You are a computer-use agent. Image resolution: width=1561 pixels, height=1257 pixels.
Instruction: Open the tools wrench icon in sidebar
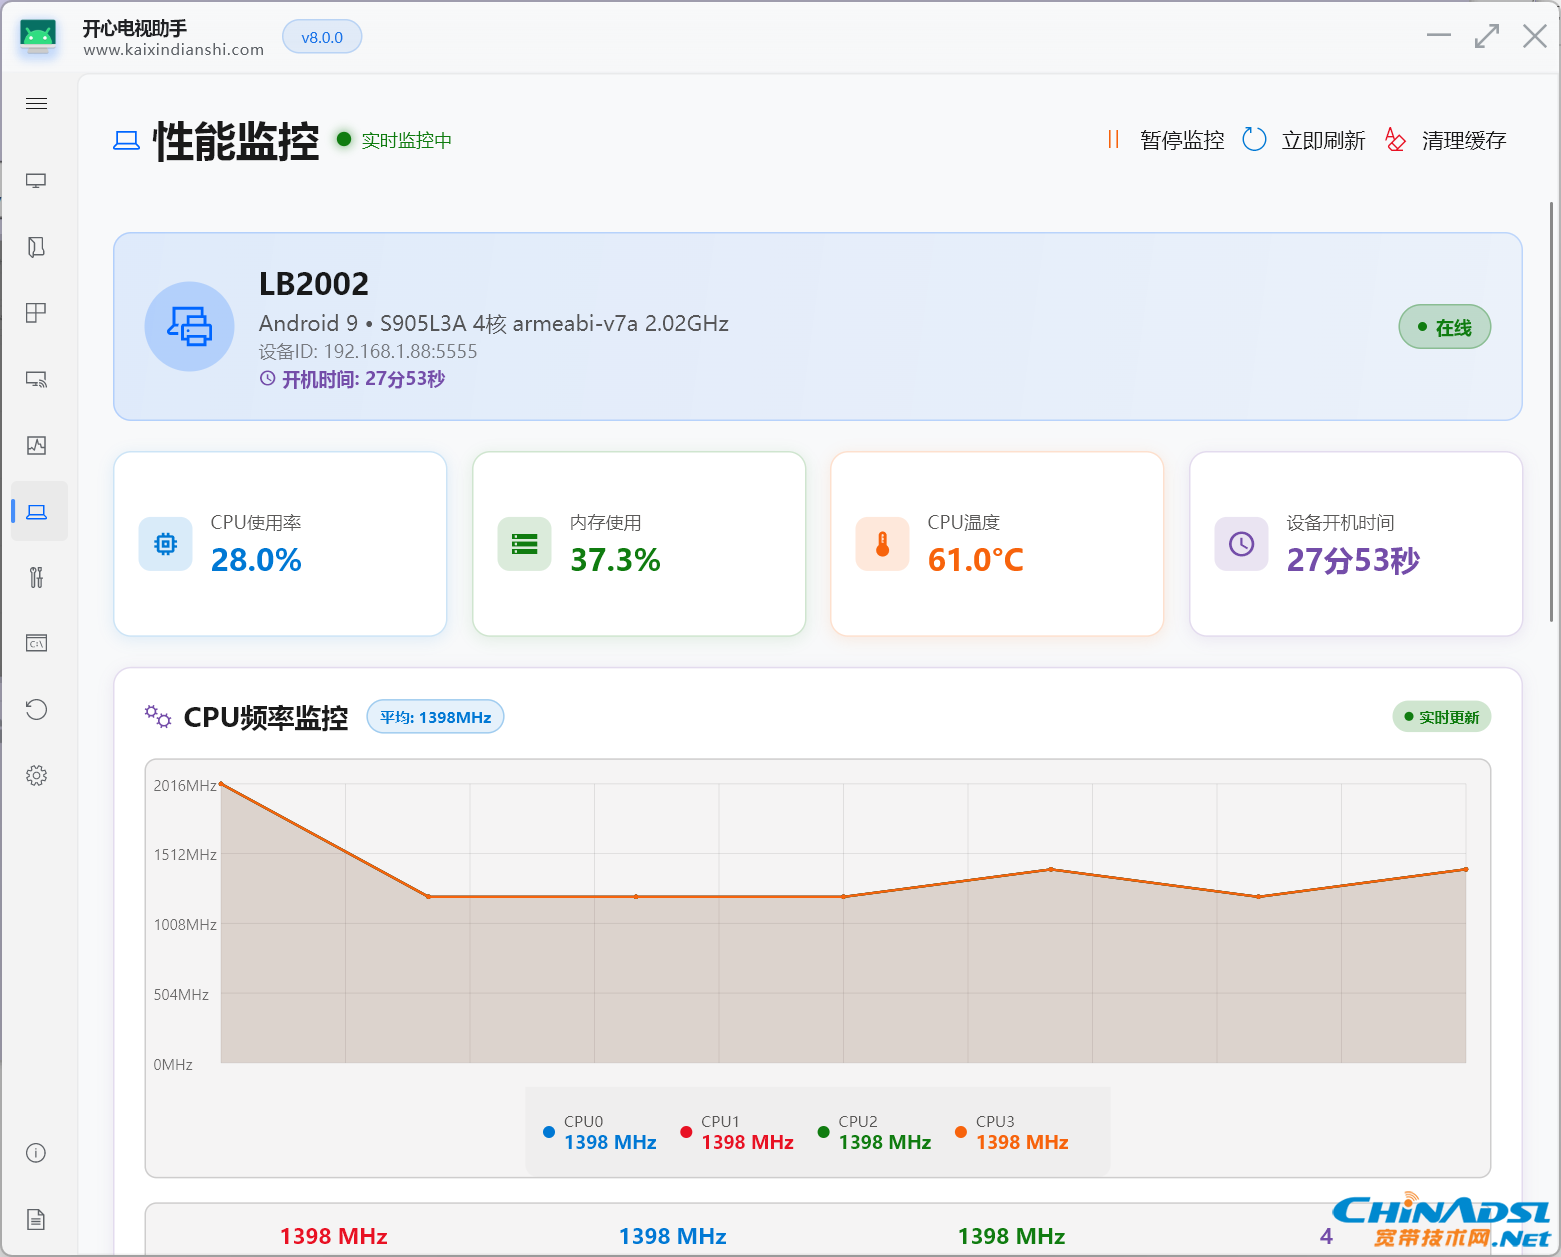click(37, 577)
